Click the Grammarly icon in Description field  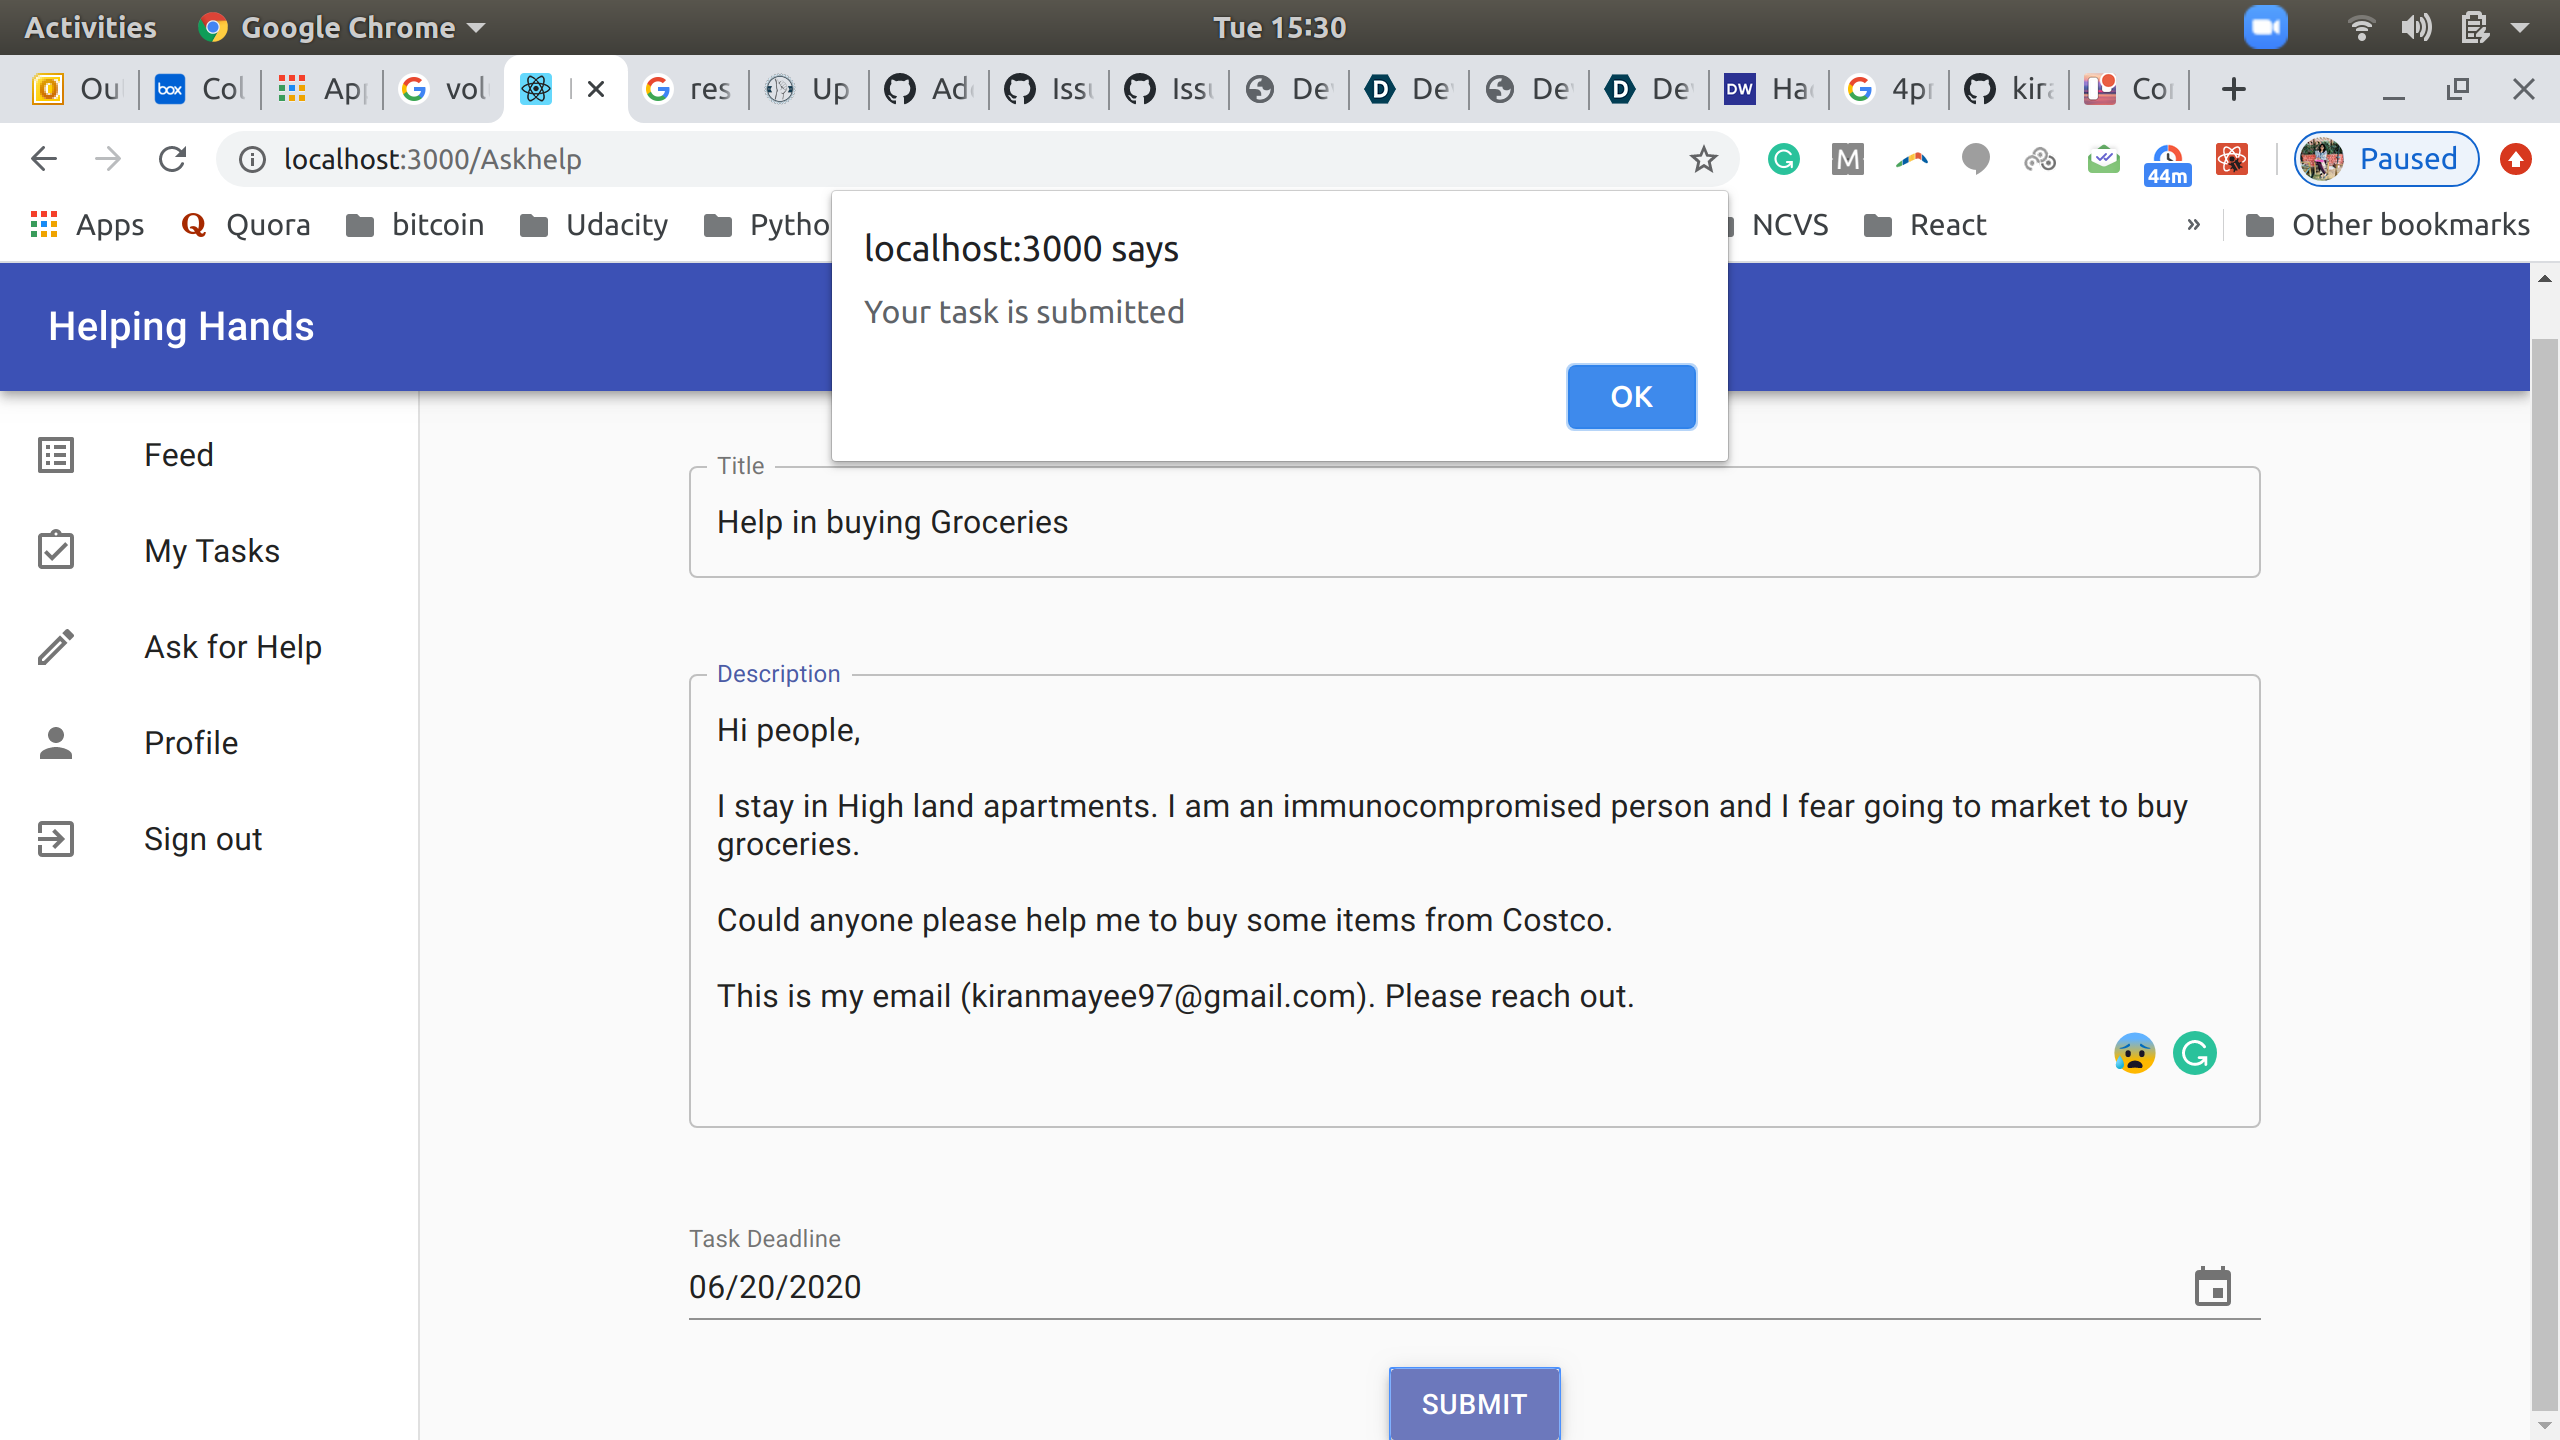[x=2194, y=1053]
